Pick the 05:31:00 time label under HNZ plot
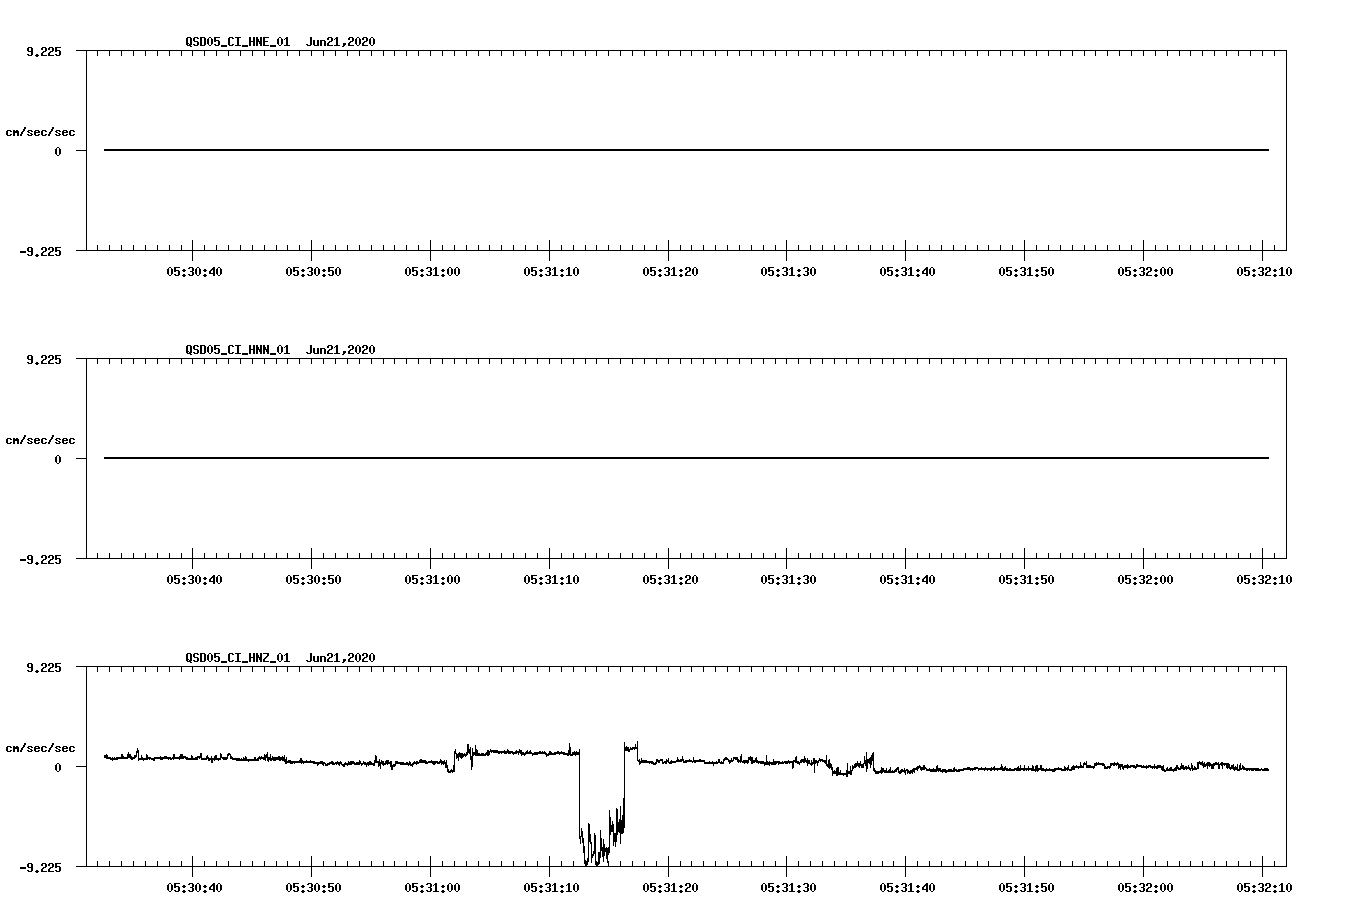Image resolution: width=1358 pixels, height=924 pixels. coord(432,888)
